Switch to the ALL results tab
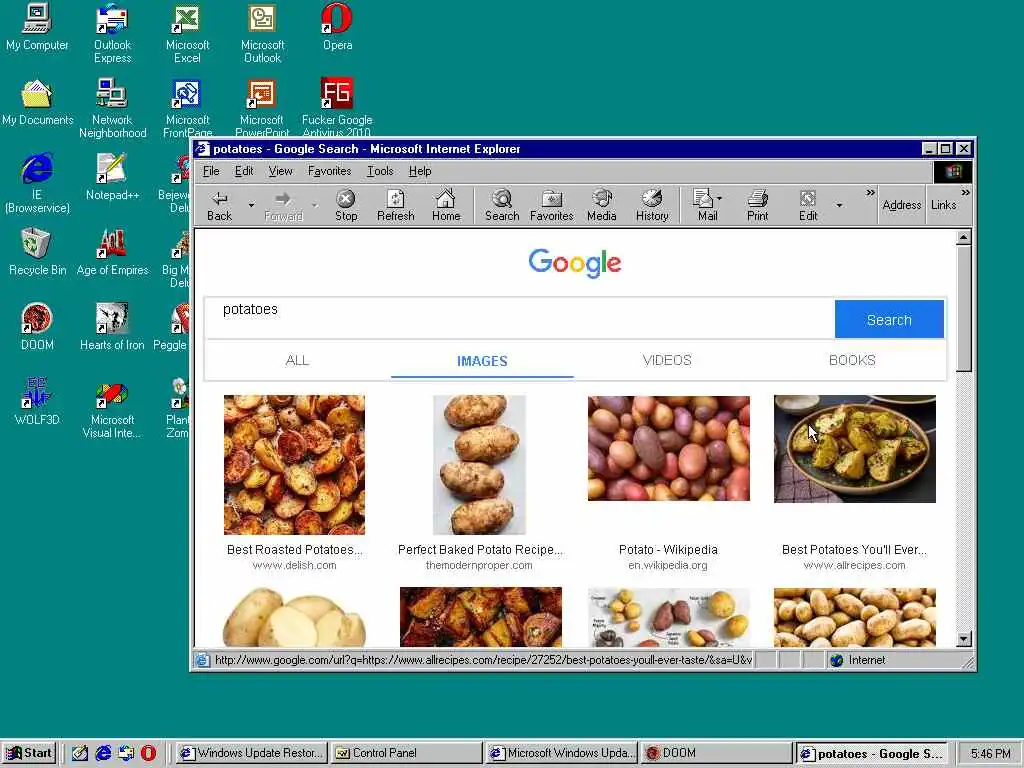The height and width of the screenshot is (768, 1024). [x=297, y=360]
